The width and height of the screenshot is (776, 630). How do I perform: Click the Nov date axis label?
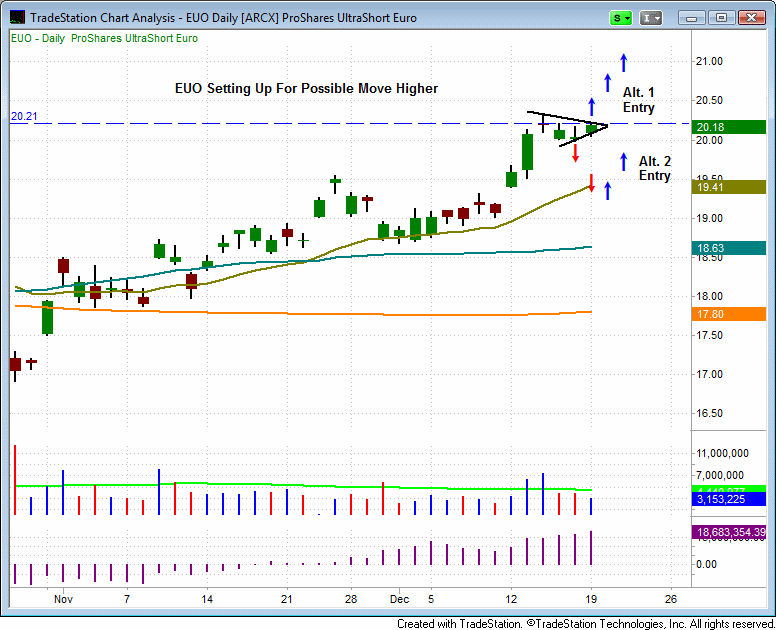point(63,599)
